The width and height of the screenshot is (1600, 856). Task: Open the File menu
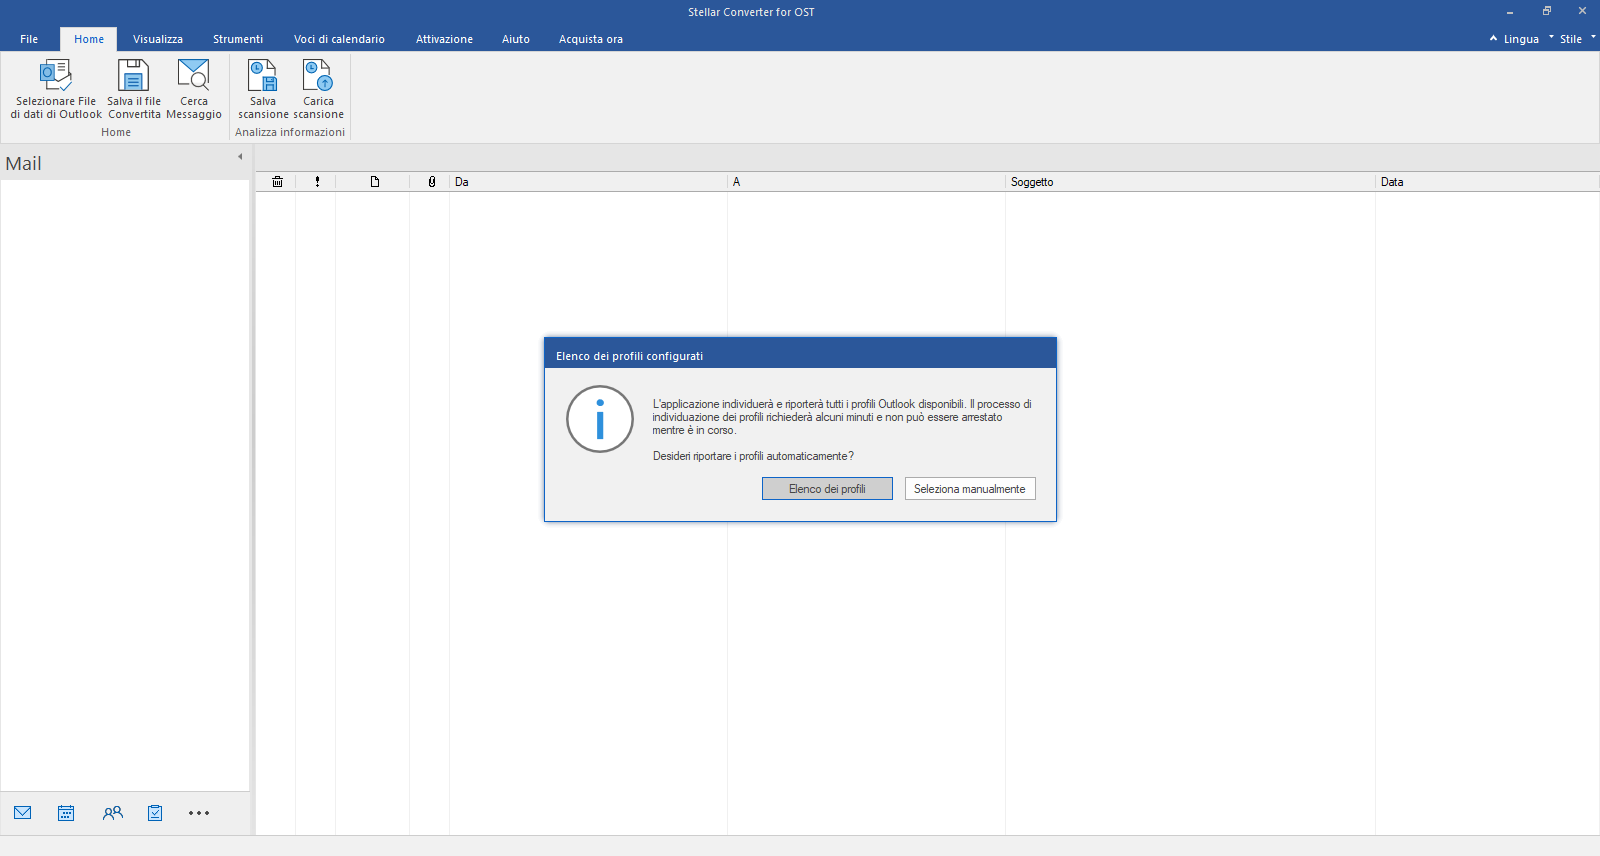[x=29, y=39]
